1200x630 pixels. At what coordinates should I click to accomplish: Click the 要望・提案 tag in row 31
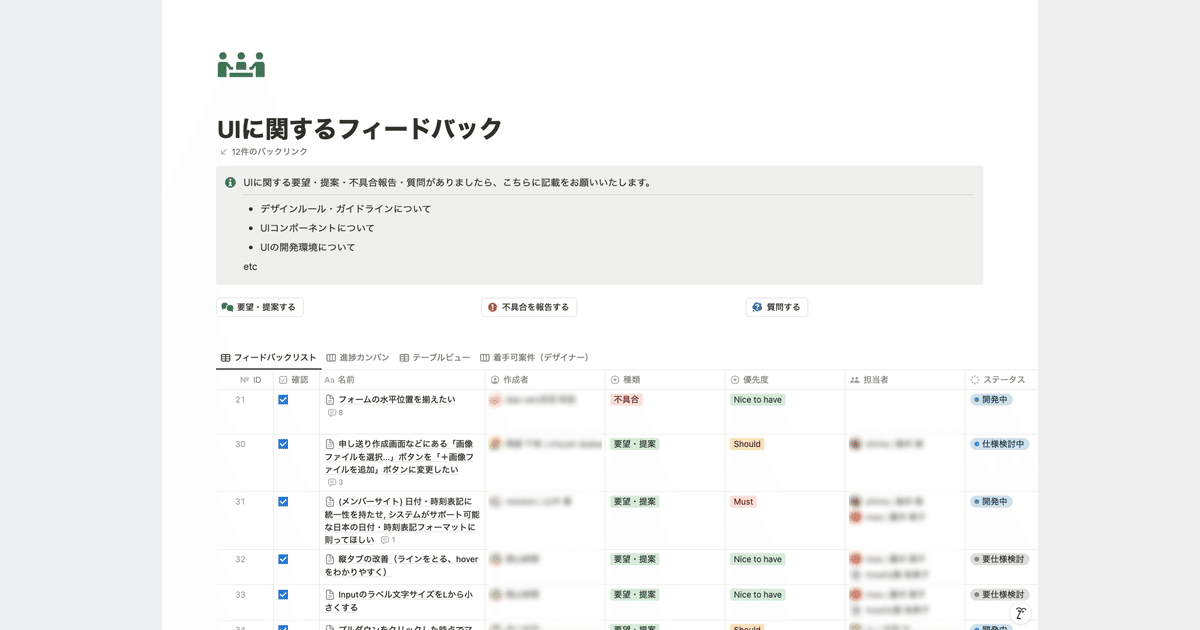[x=635, y=502]
